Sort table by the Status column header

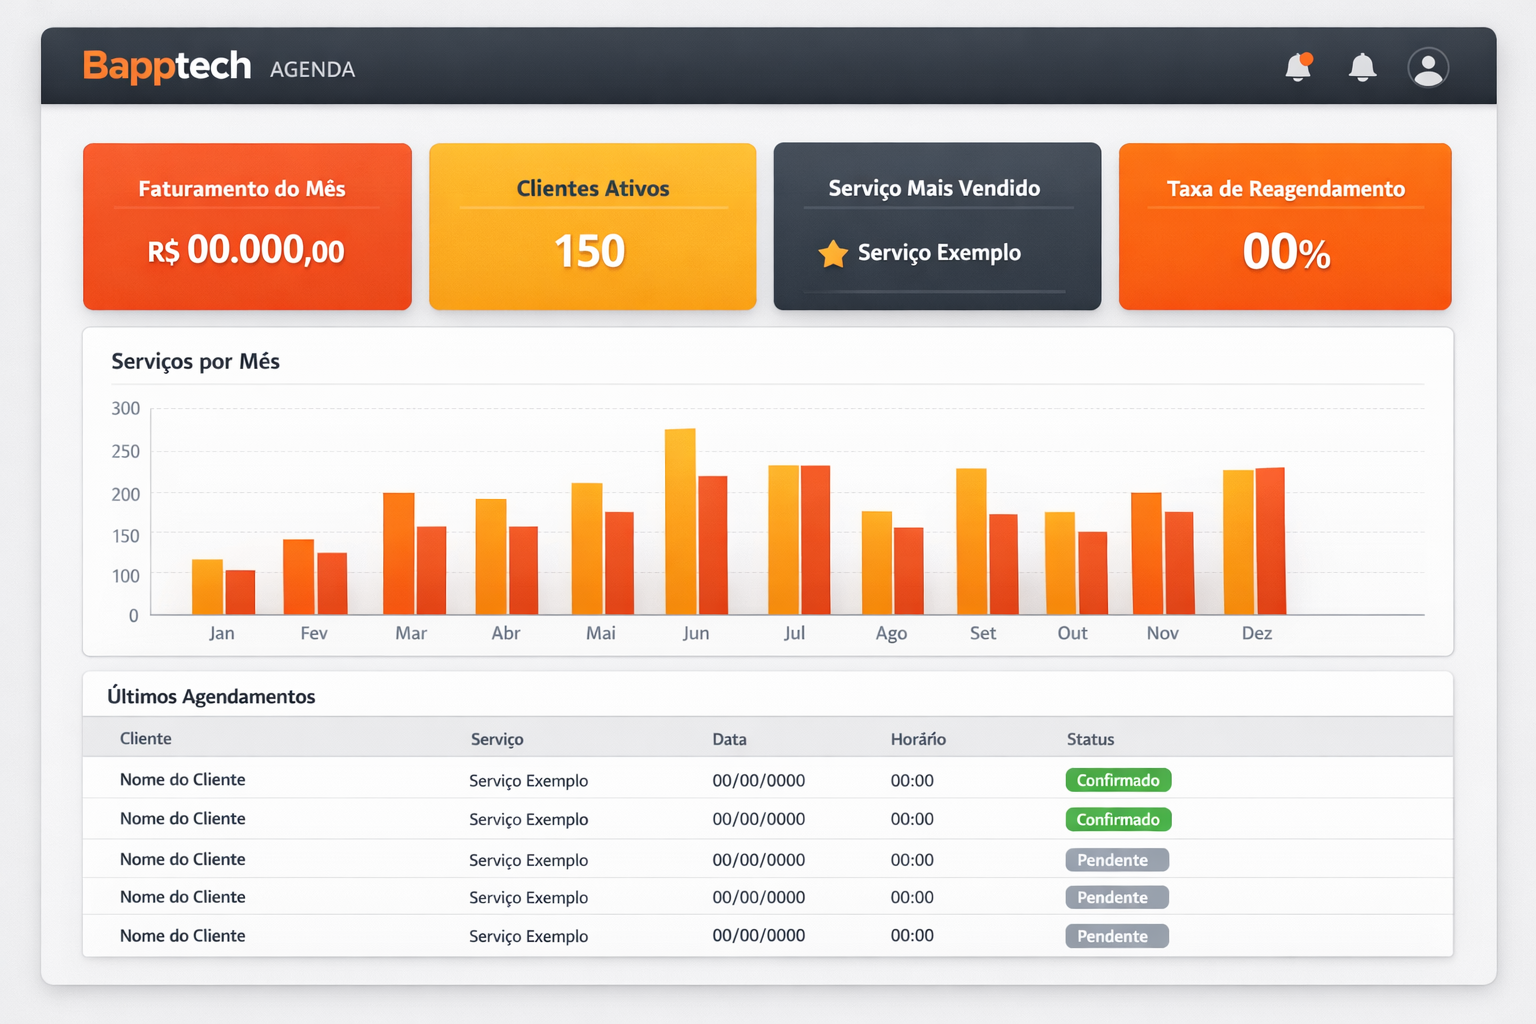(1090, 738)
